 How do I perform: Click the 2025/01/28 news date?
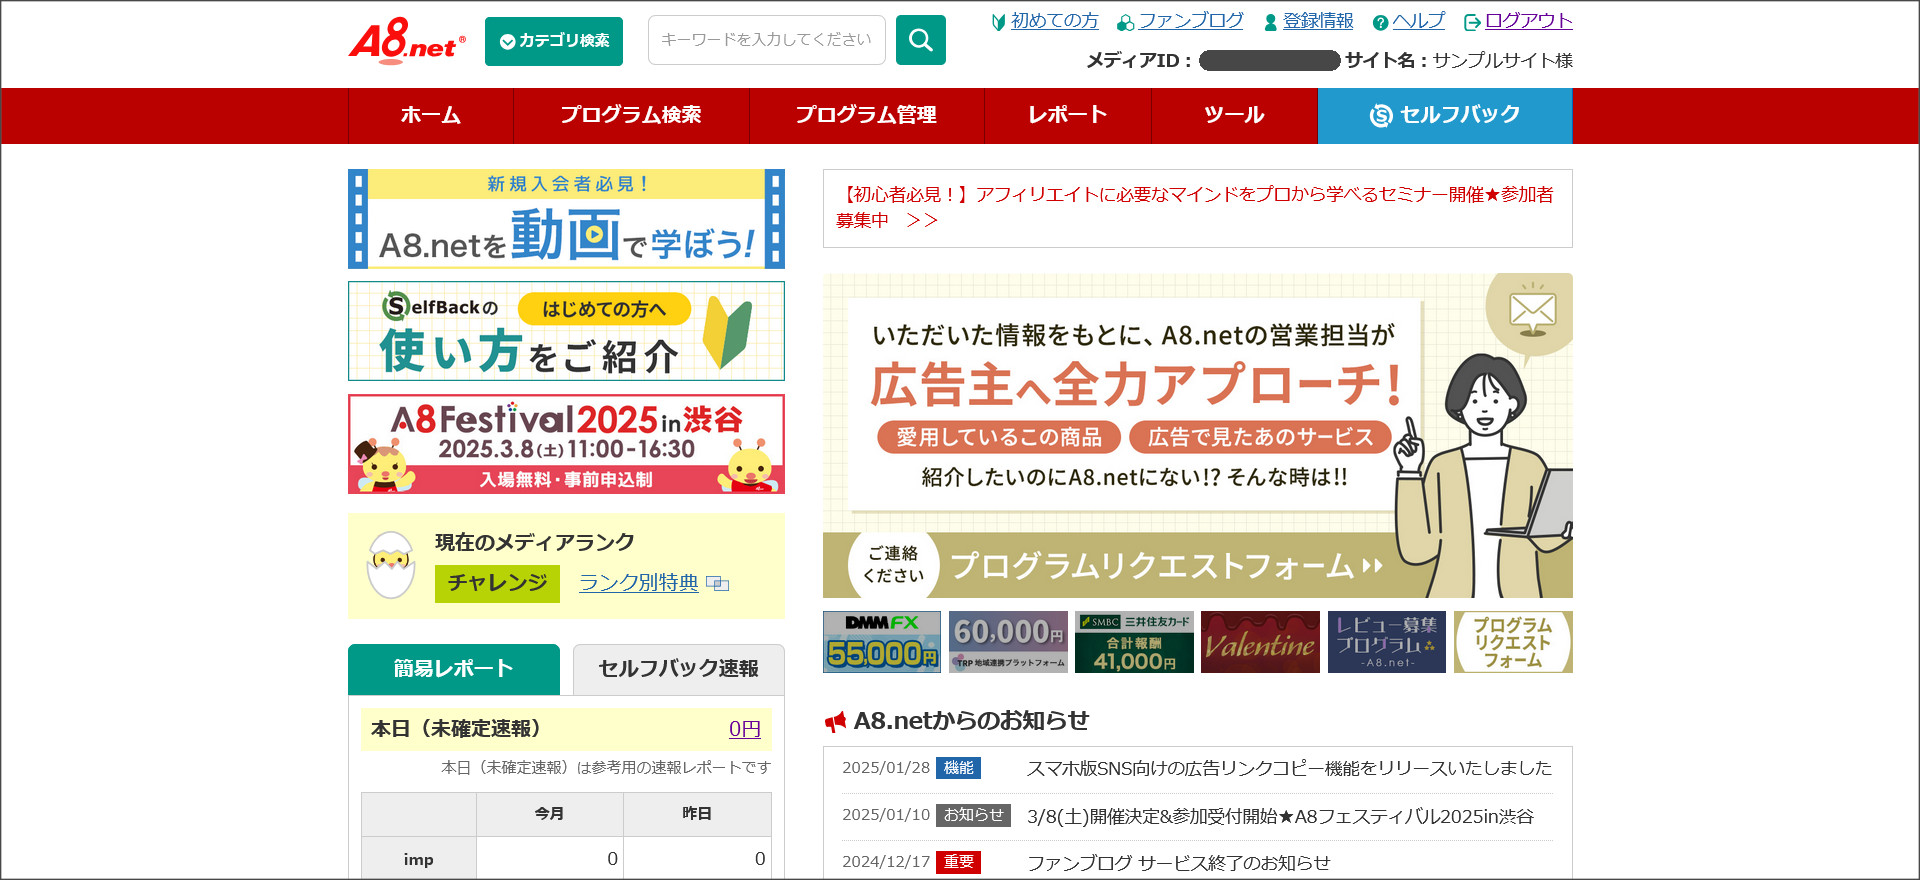click(x=886, y=768)
